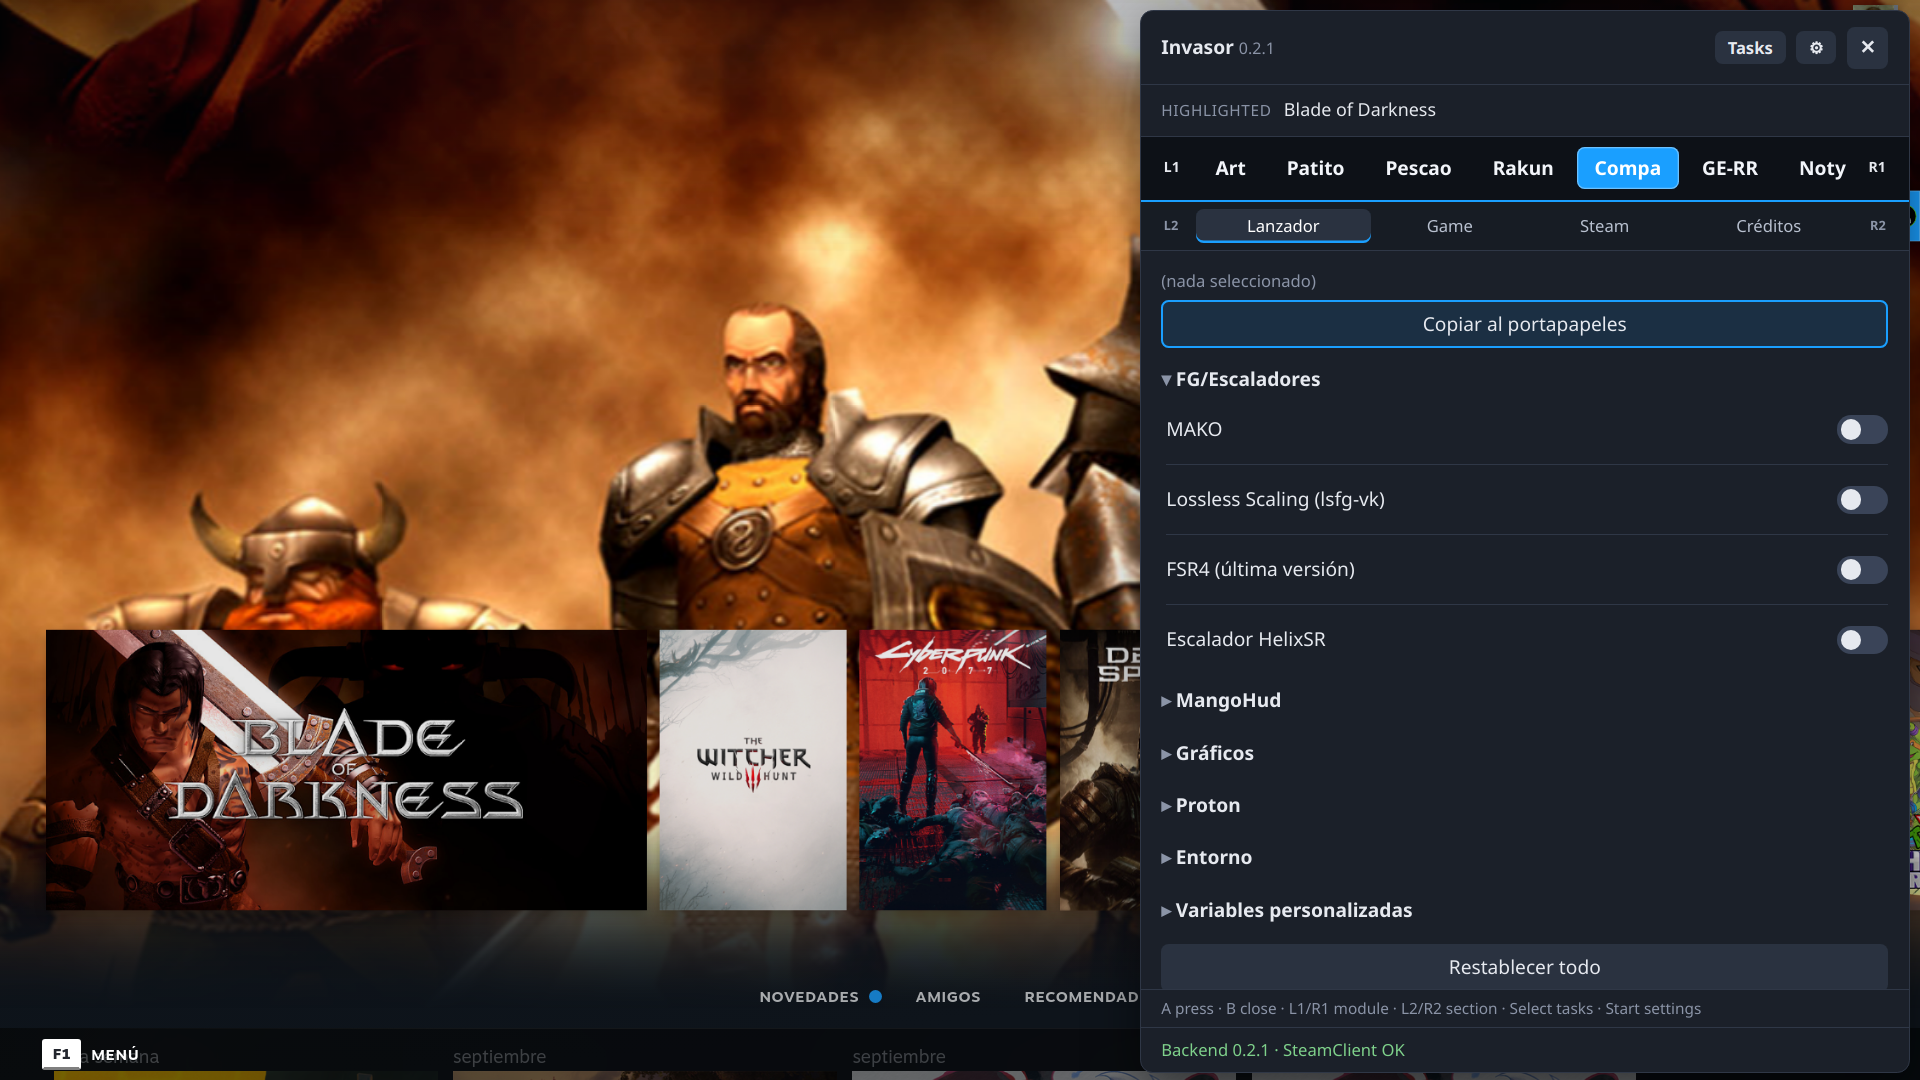Viewport: 1920px width, 1080px height.
Task: Open the RECOMENDADO library tab
Action: click(x=1082, y=997)
